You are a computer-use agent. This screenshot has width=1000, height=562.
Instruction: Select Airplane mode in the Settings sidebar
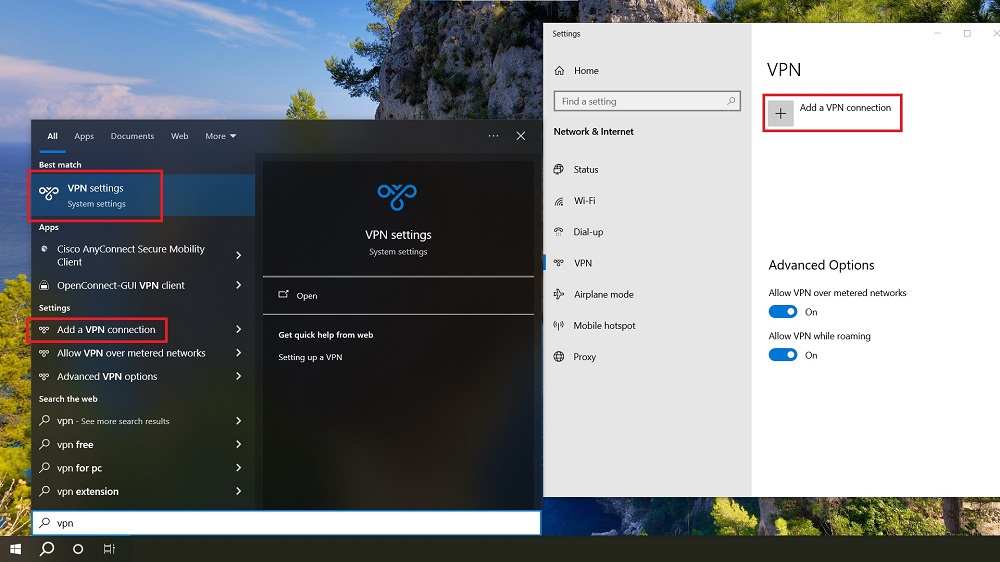[x=603, y=295]
